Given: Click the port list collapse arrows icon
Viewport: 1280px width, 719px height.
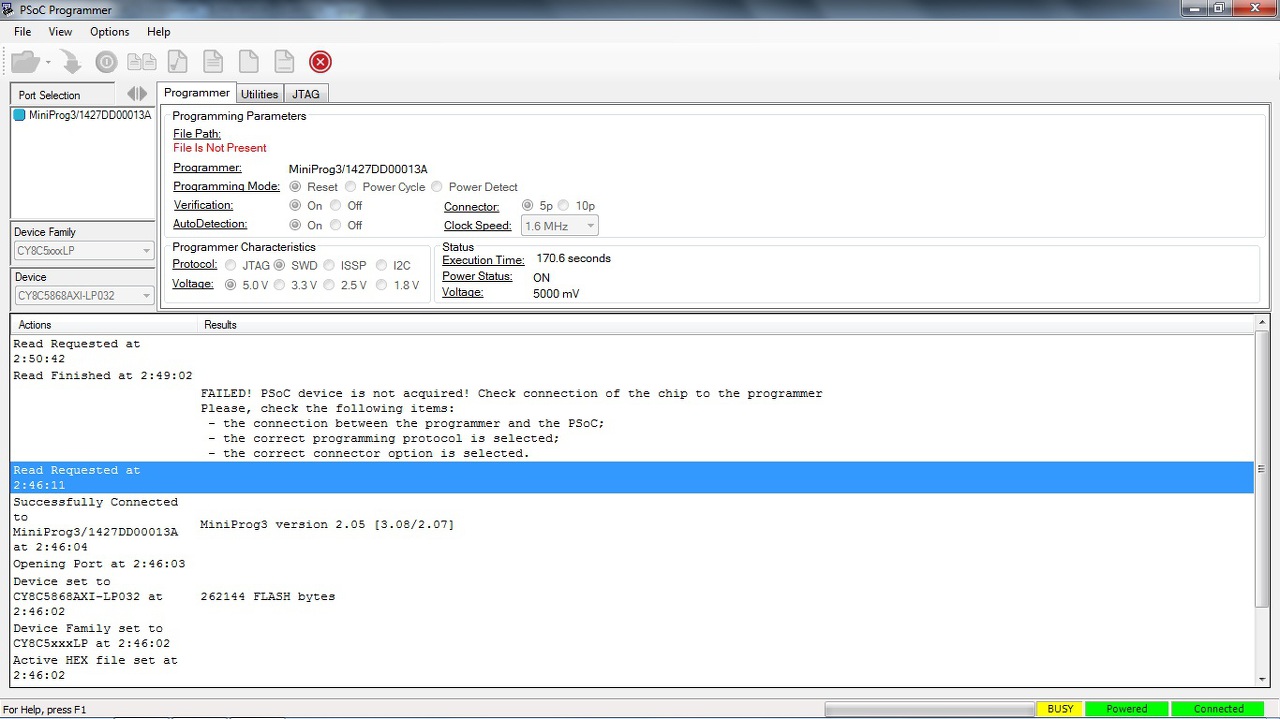Looking at the screenshot, I should (x=137, y=94).
